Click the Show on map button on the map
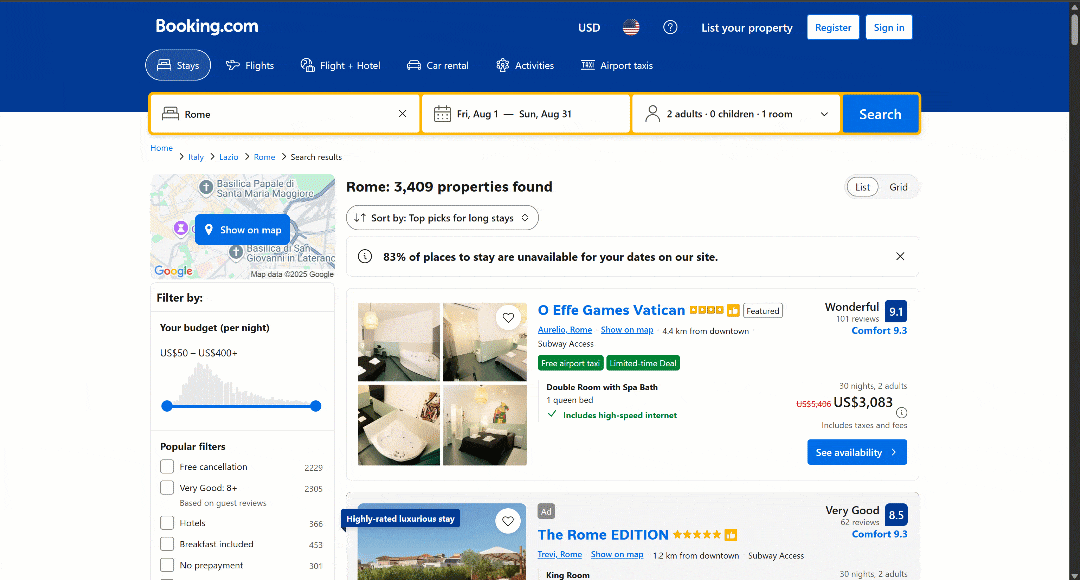 242,229
